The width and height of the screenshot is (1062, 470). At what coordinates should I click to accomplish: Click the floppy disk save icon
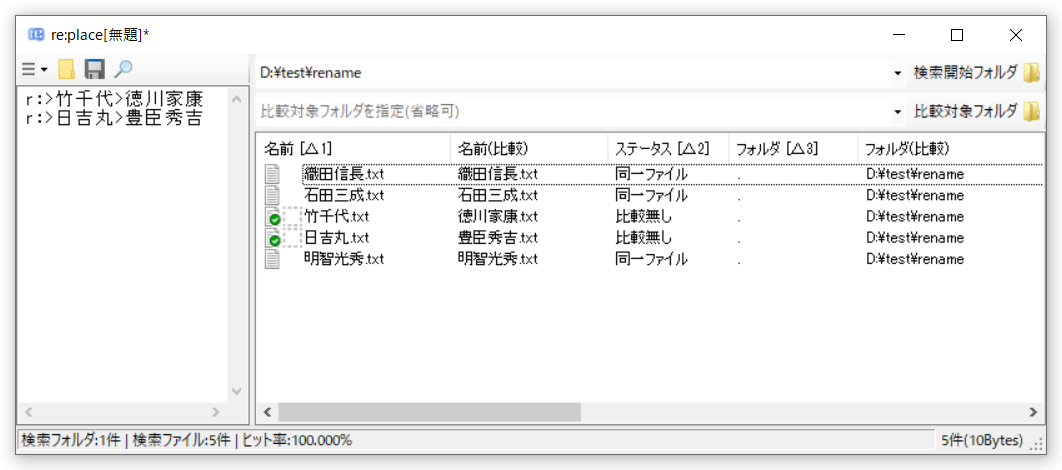coord(94,69)
